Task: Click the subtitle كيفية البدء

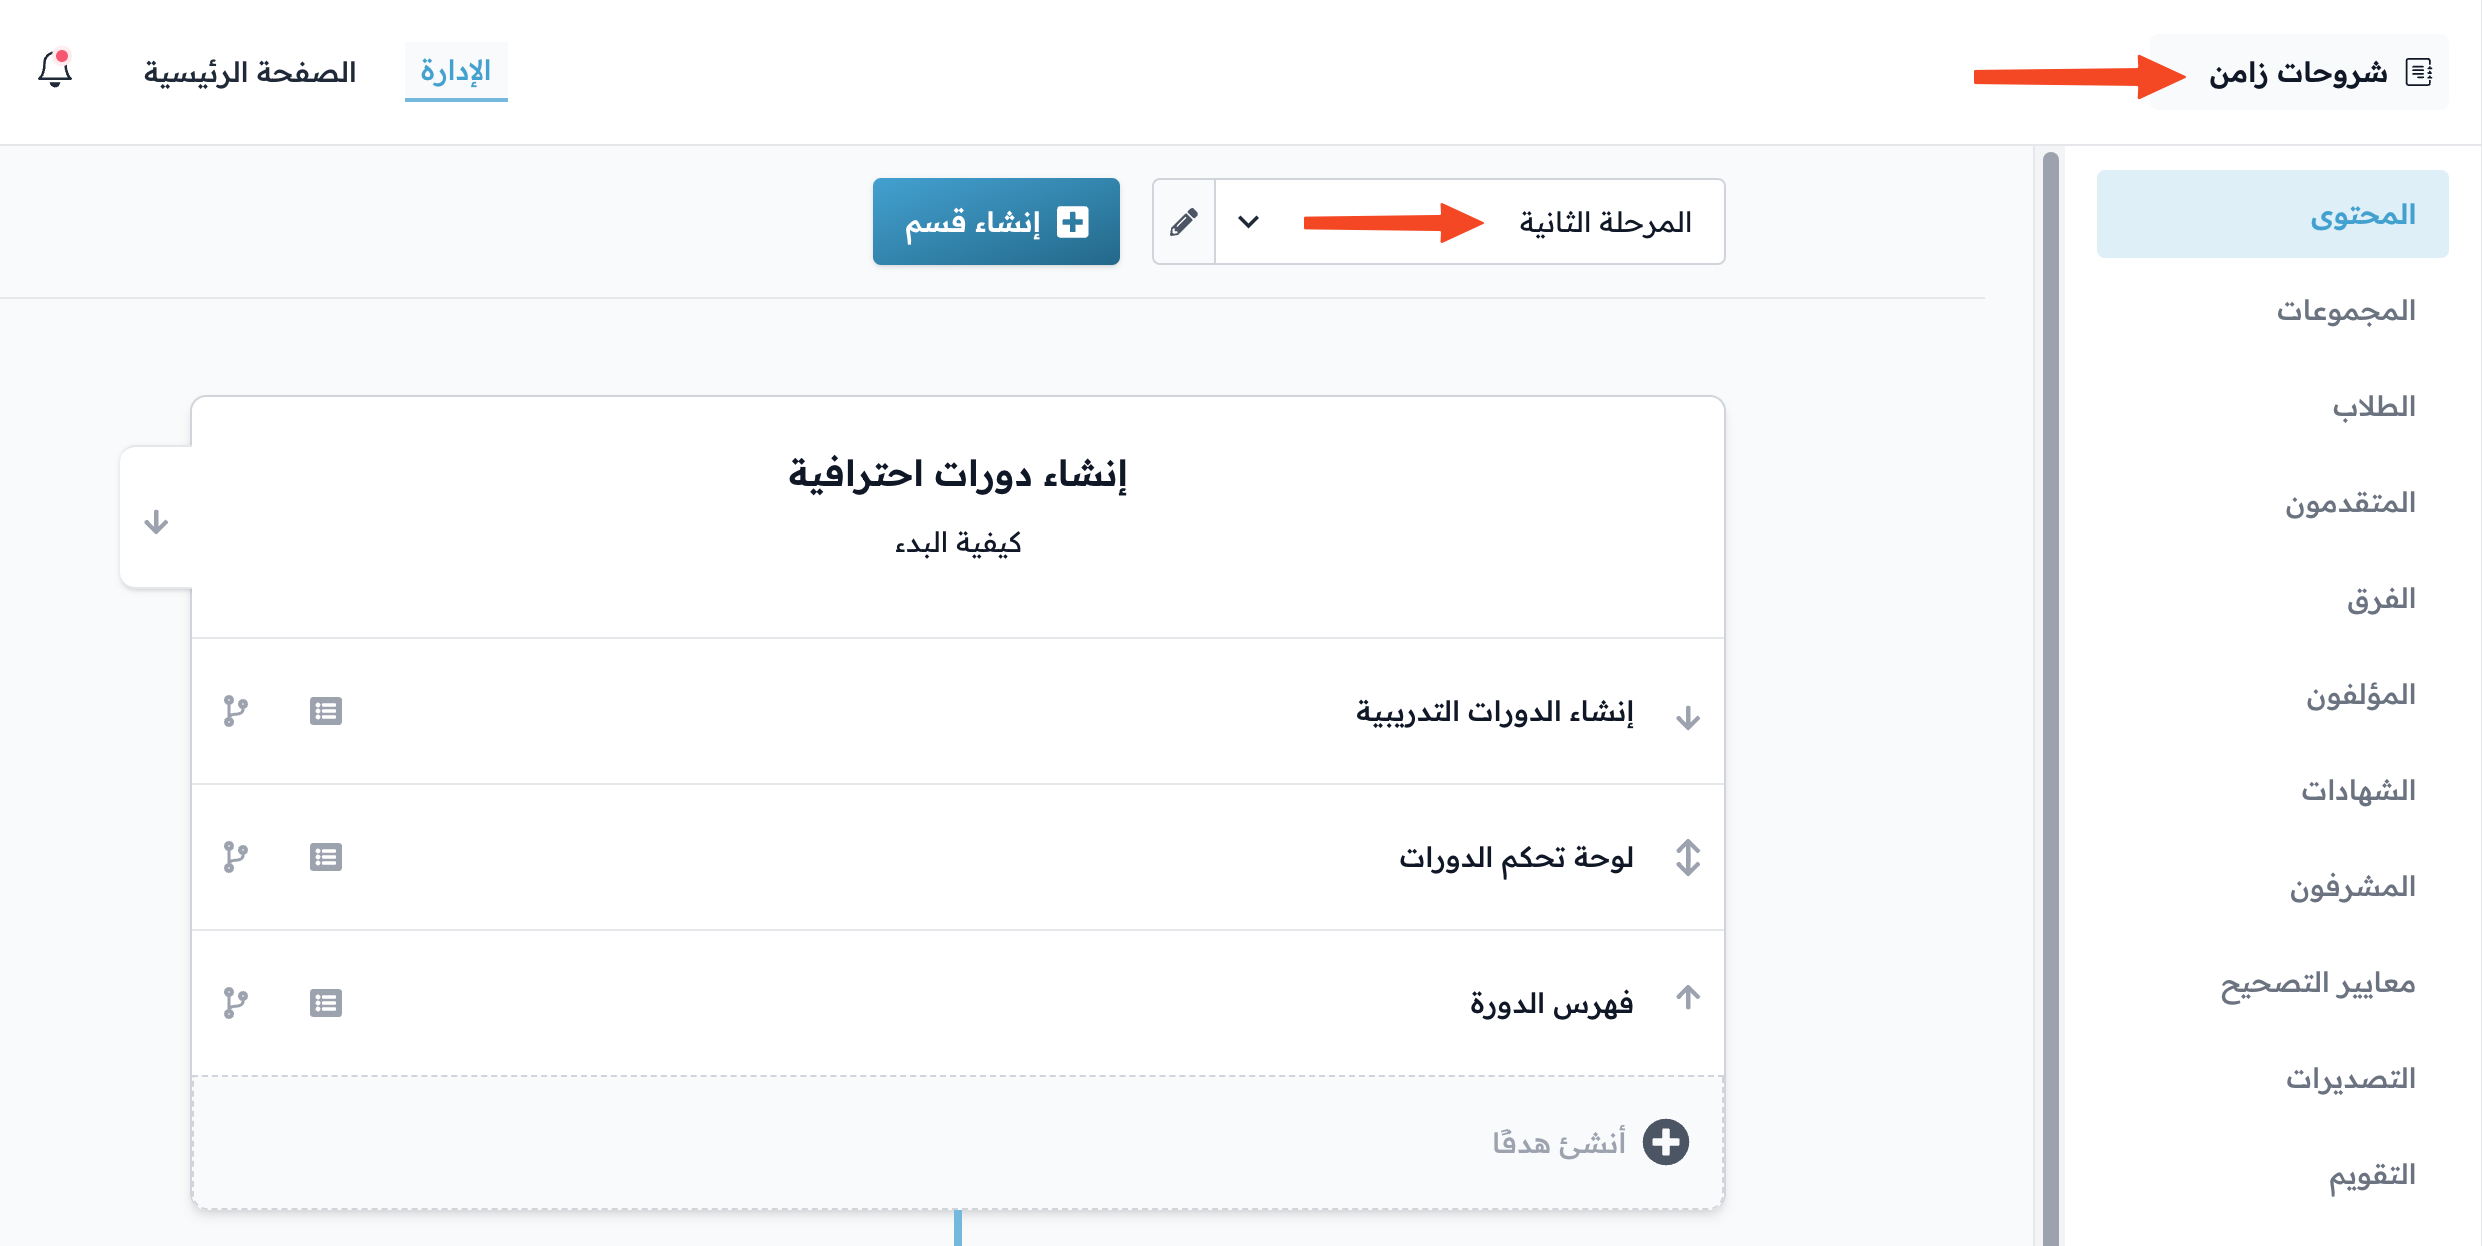Action: [x=958, y=543]
